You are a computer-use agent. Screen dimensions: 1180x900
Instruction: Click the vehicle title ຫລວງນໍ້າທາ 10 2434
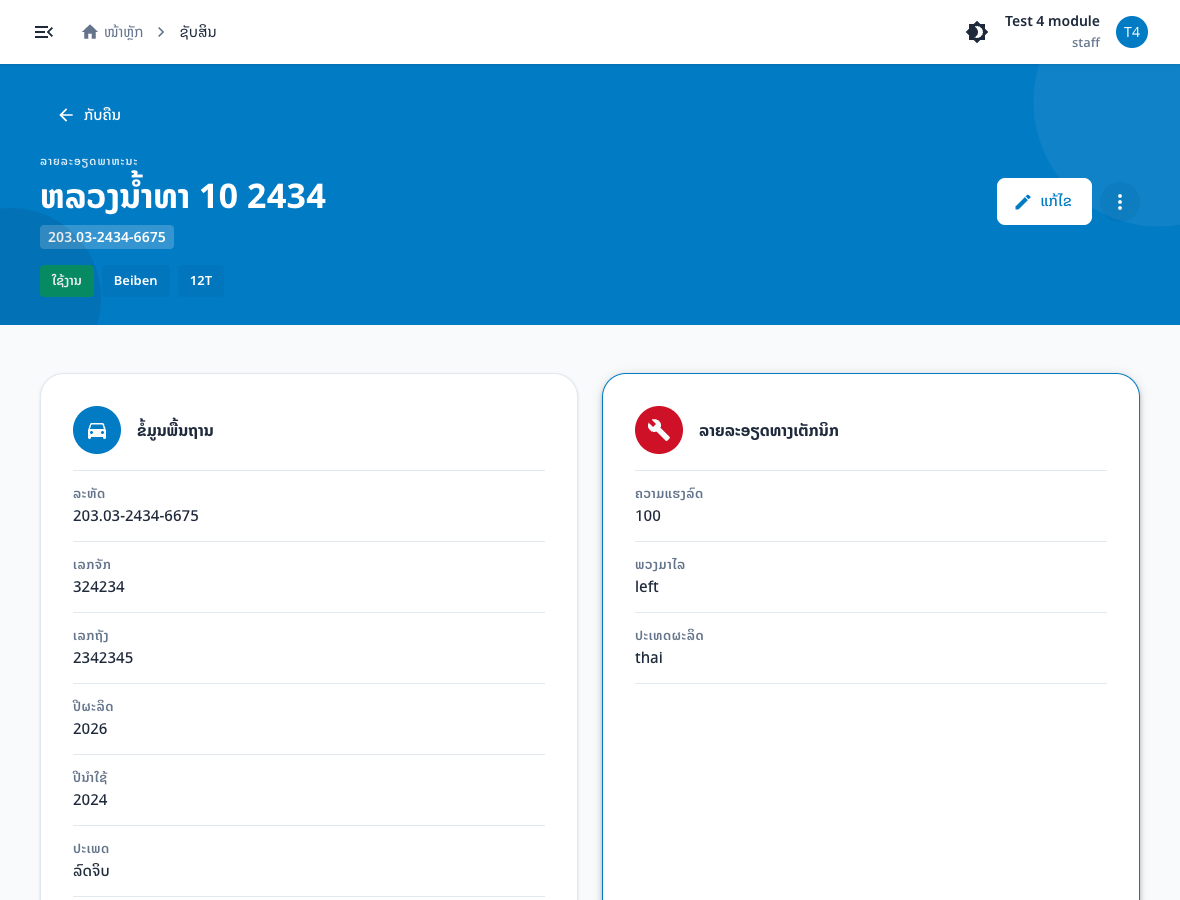183,196
